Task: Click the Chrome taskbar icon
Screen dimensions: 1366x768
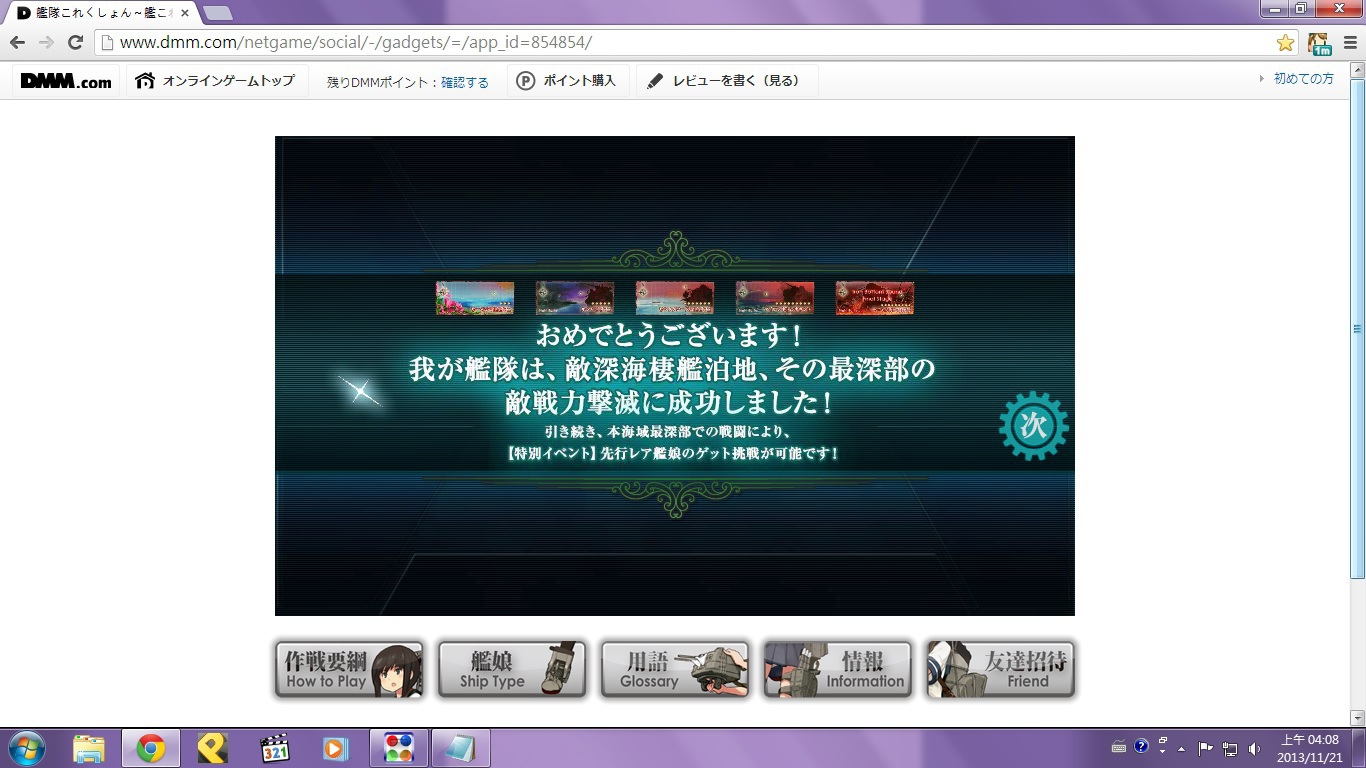Action: (x=151, y=748)
